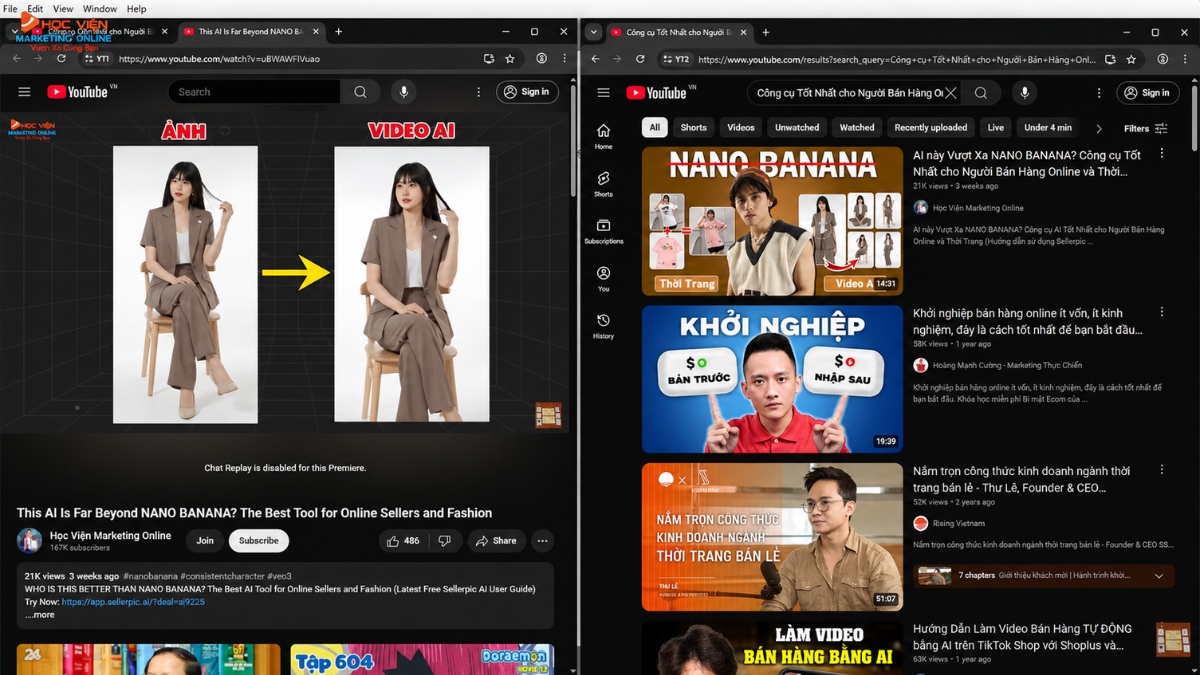The height and width of the screenshot is (675, 1200).
Task: Click the Search field in left YouTube window
Action: click(254, 92)
